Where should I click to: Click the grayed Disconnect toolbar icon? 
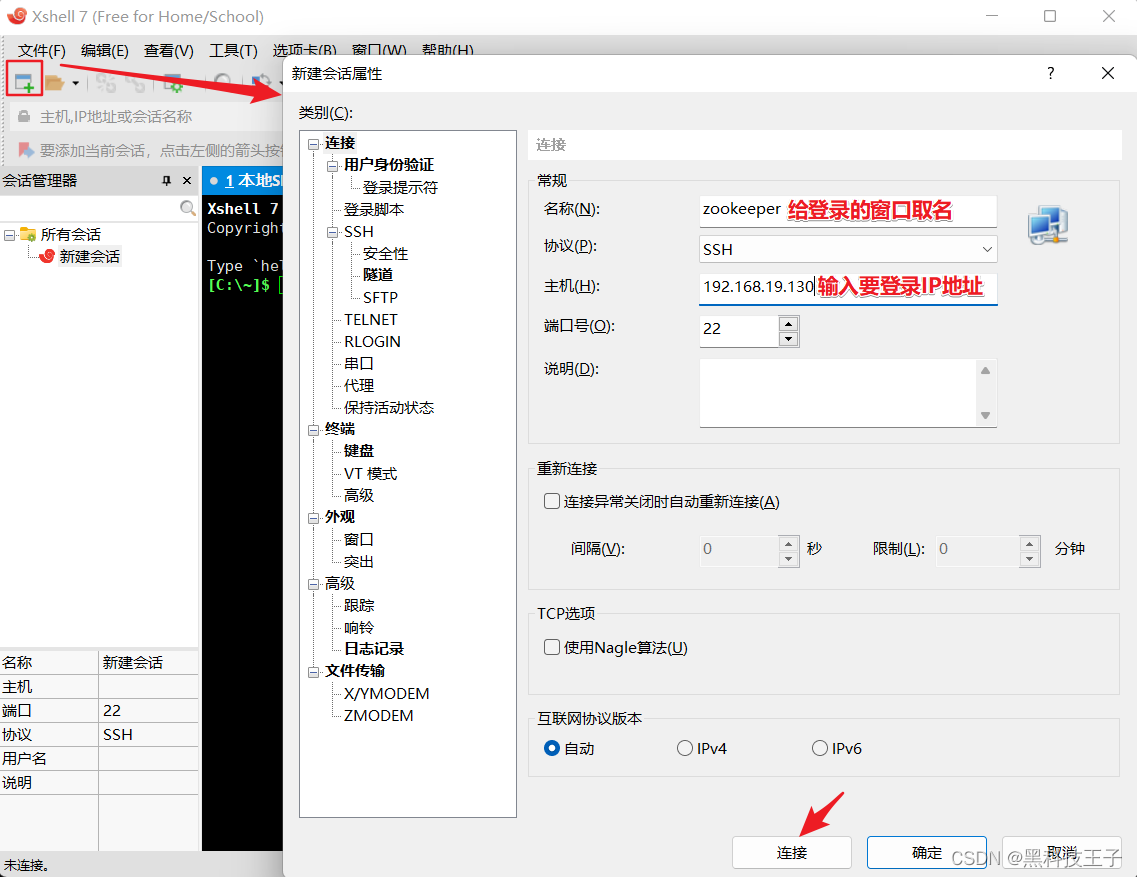[x=135, y=83]
